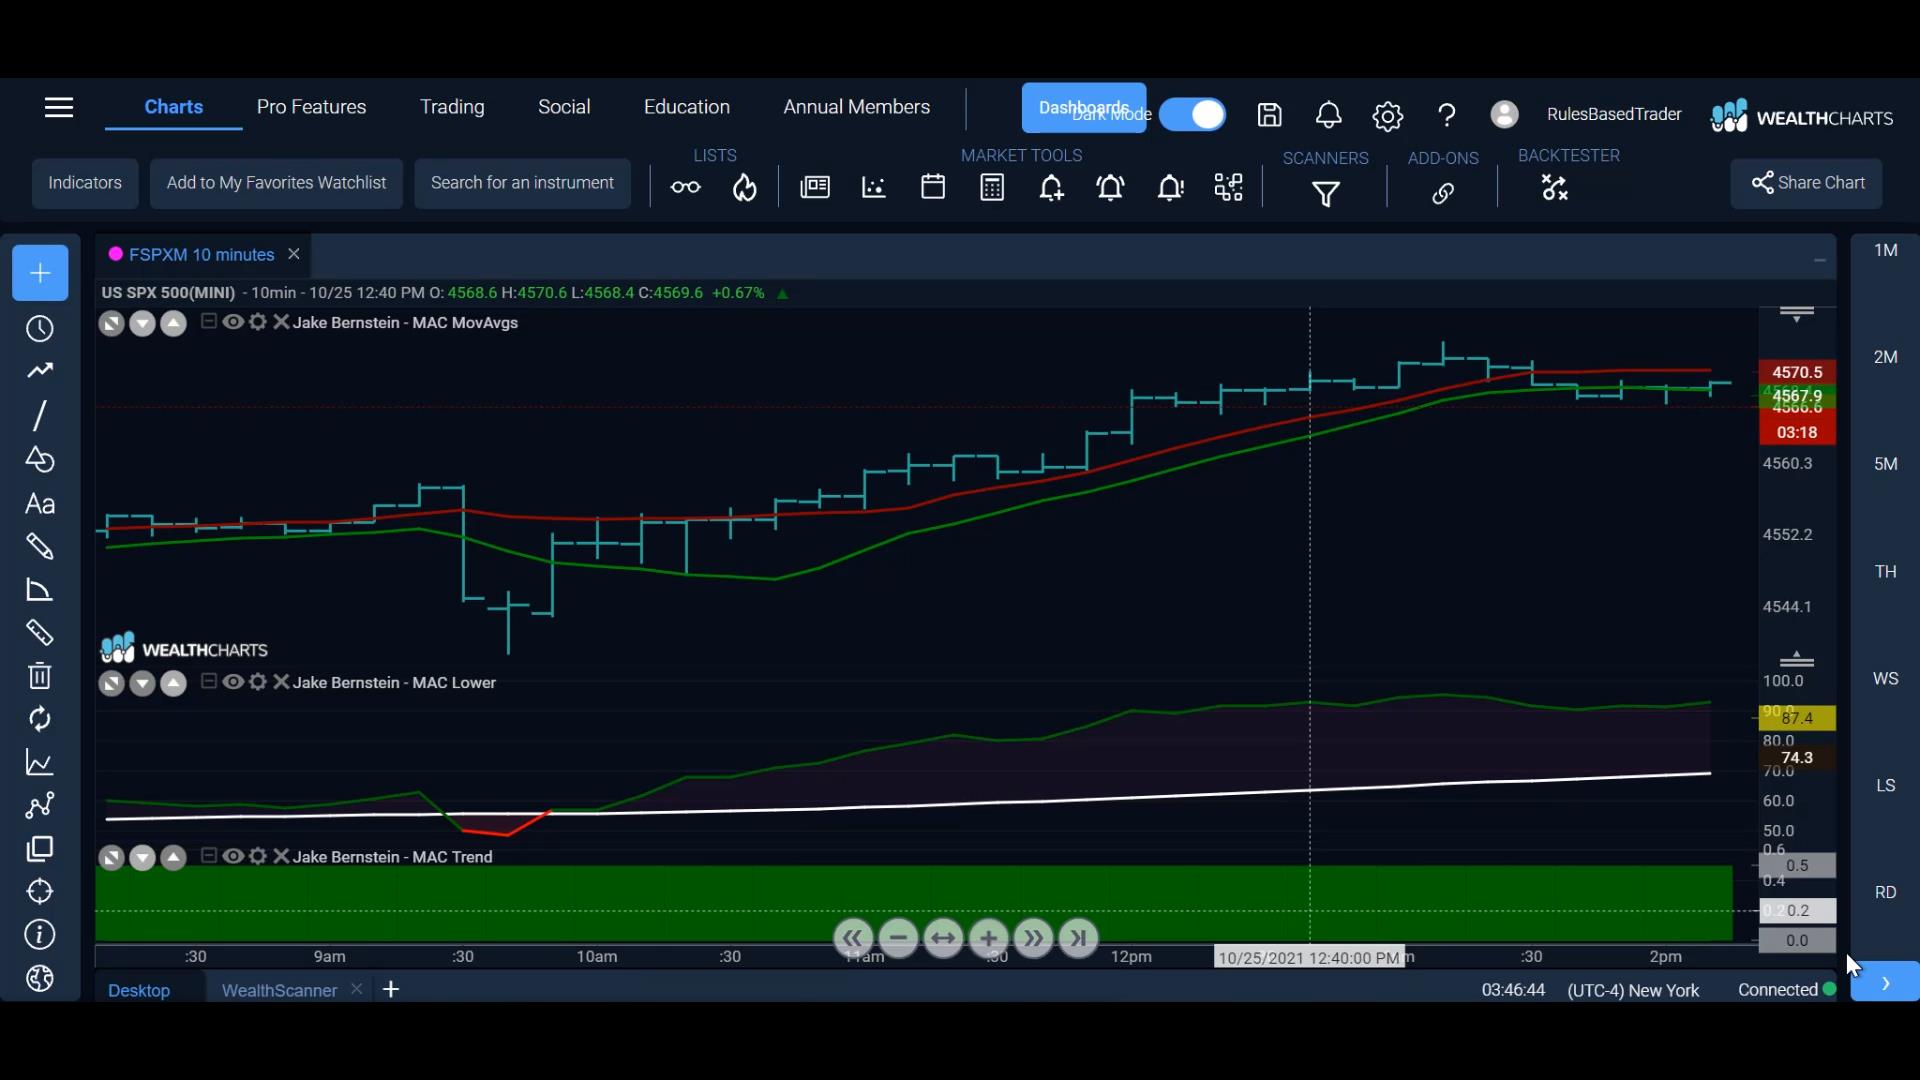
Task: Open the Education menu
Action: pyautogui.click(x=686, y=107)
